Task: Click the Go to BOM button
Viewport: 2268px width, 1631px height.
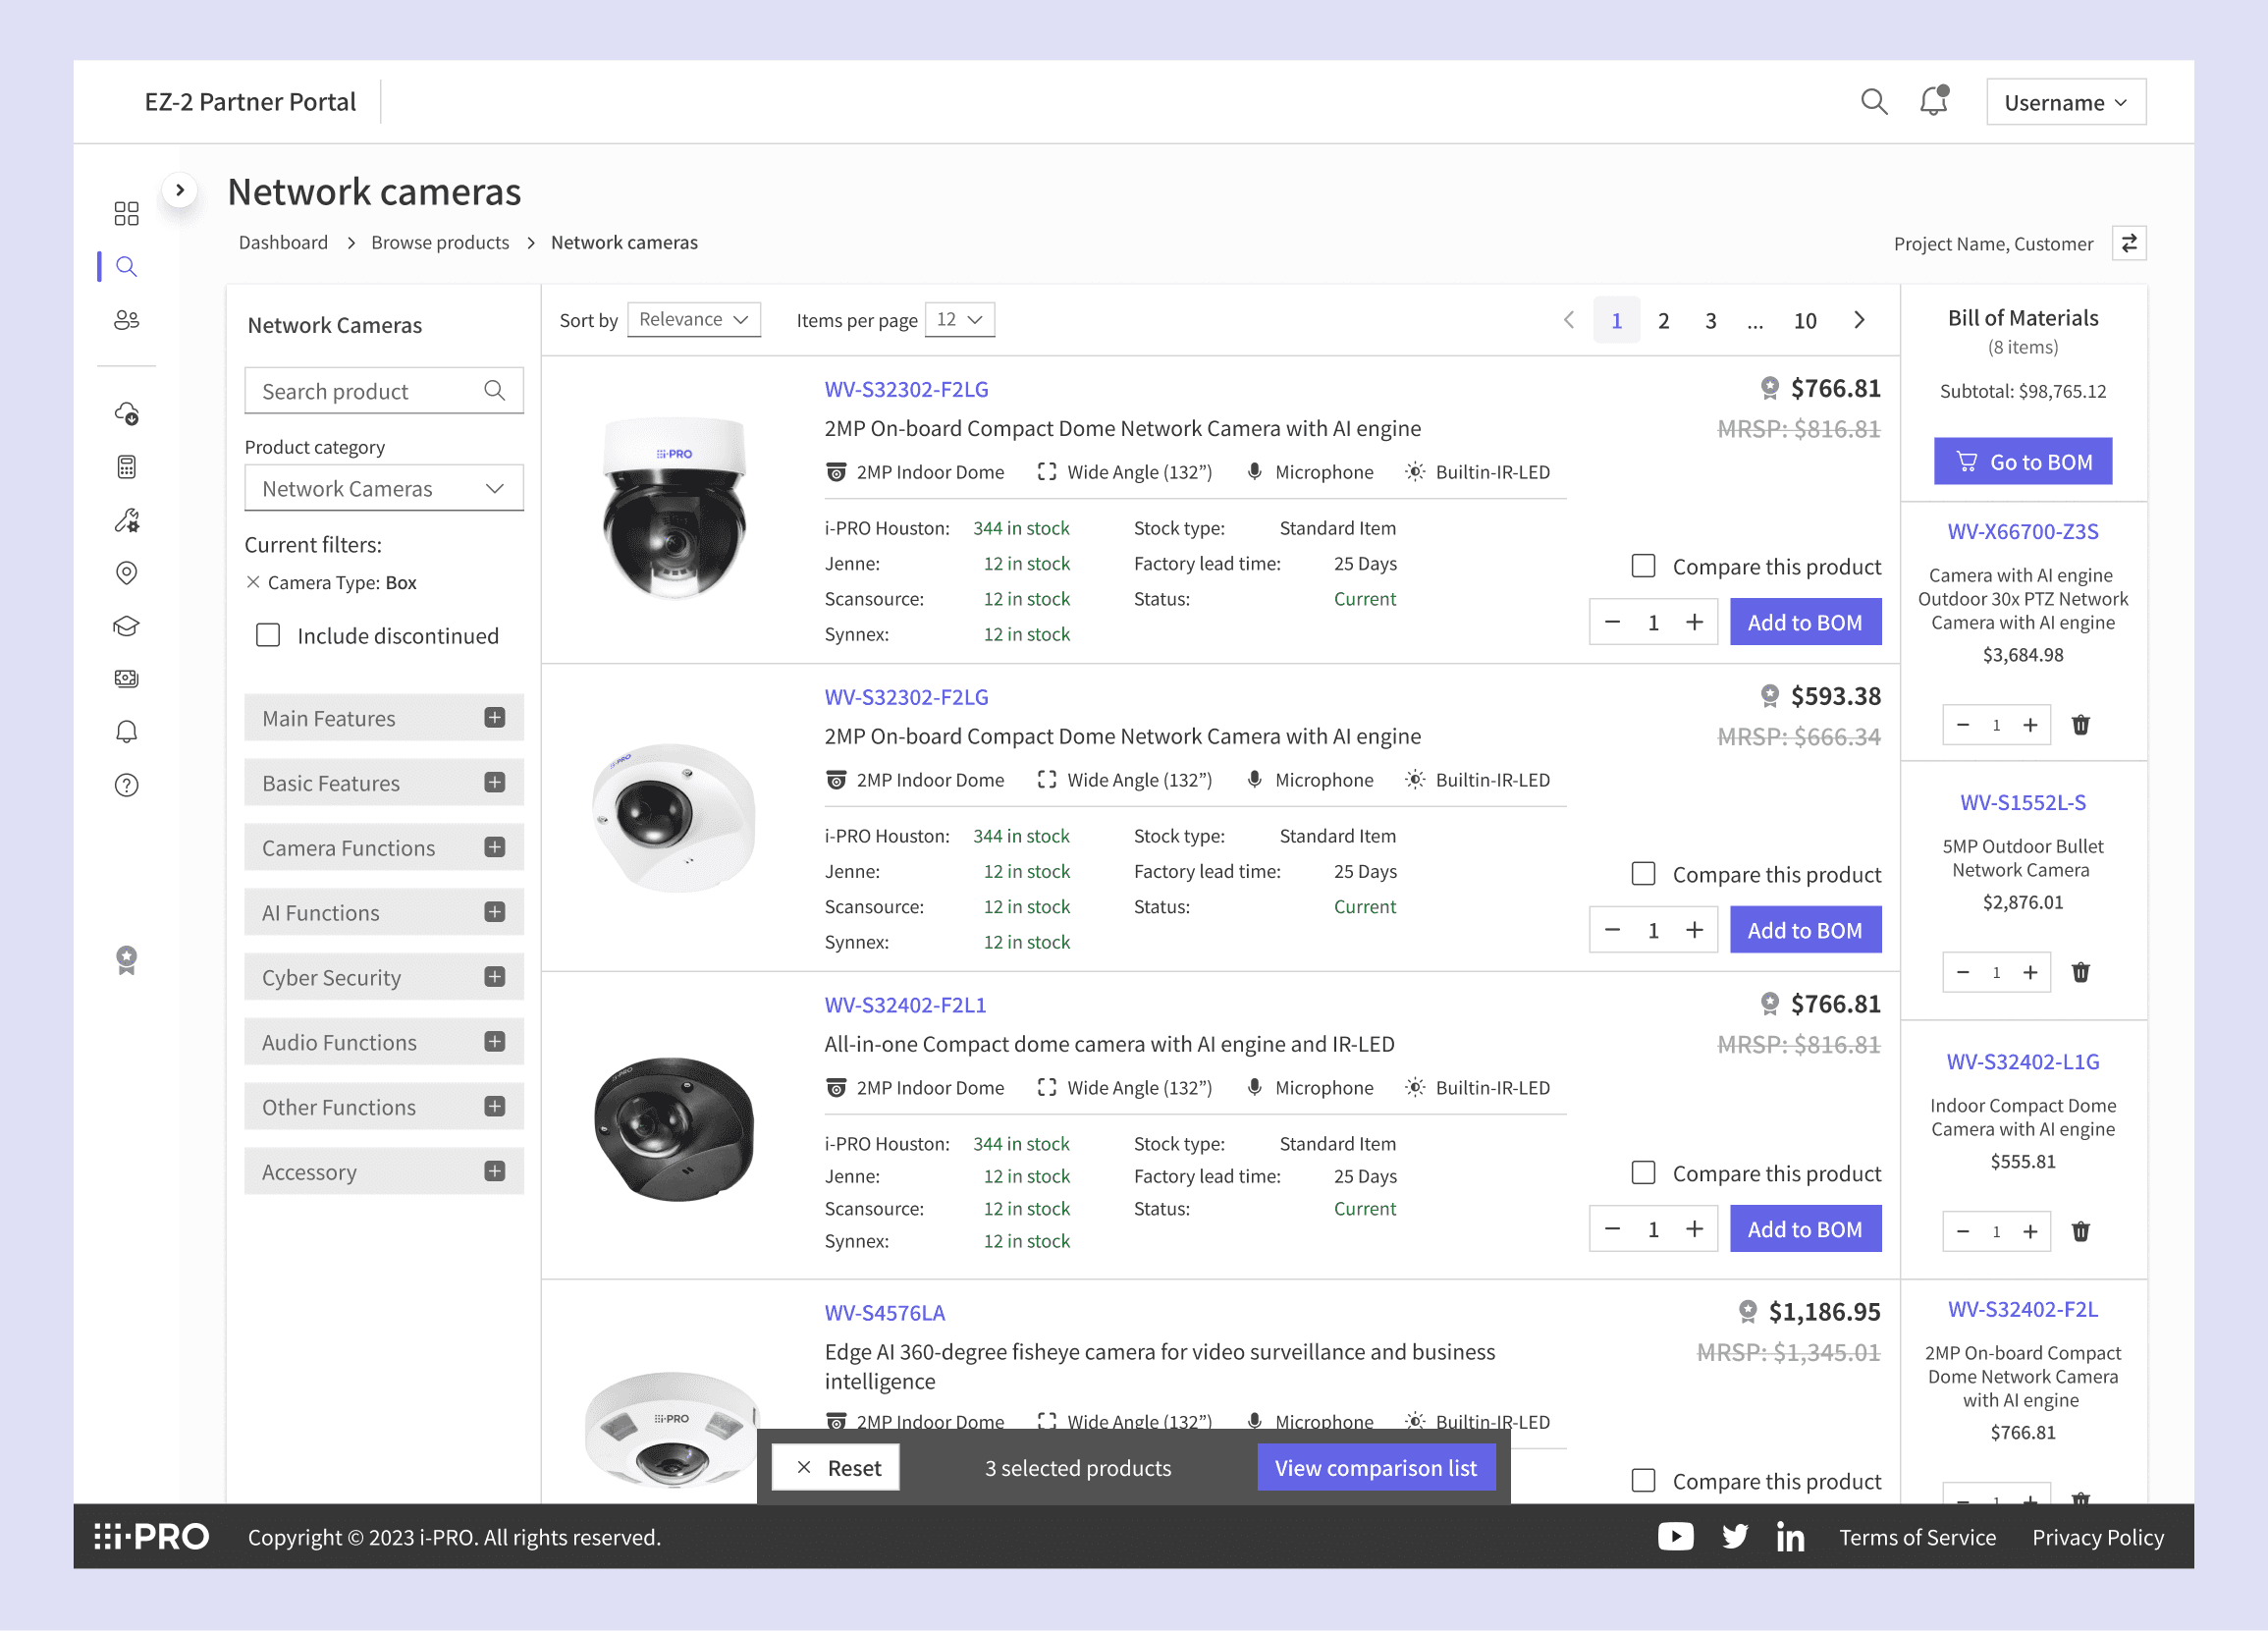Action: 2022,462
